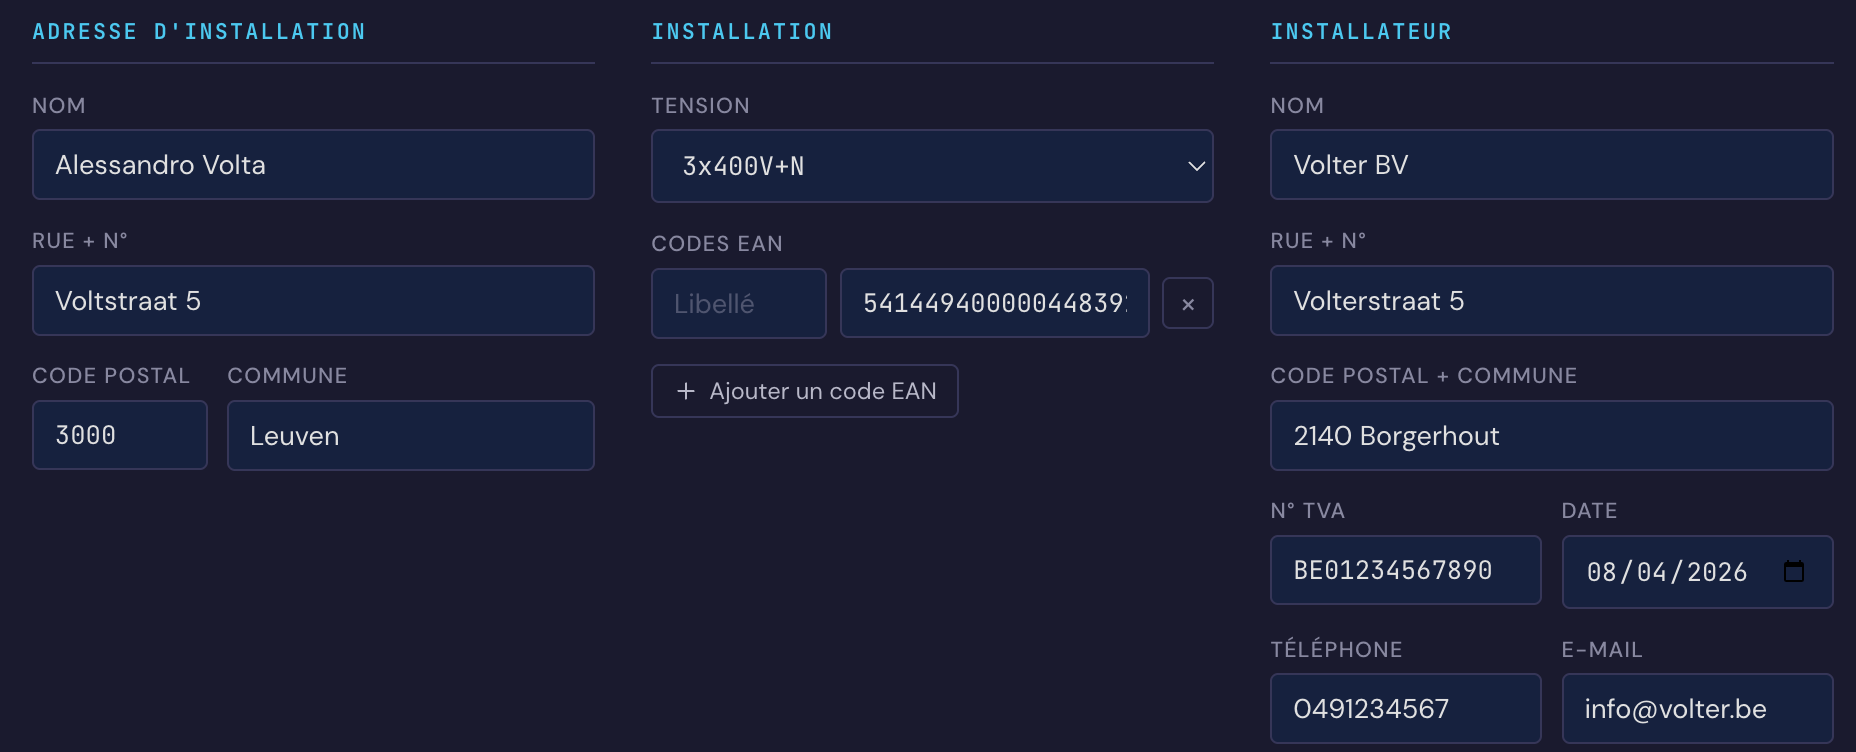This screenshot has height=752, width=1856.
Task: Click the CODE POSTAL + COMMUNE label
Action: click(1424, 376)
